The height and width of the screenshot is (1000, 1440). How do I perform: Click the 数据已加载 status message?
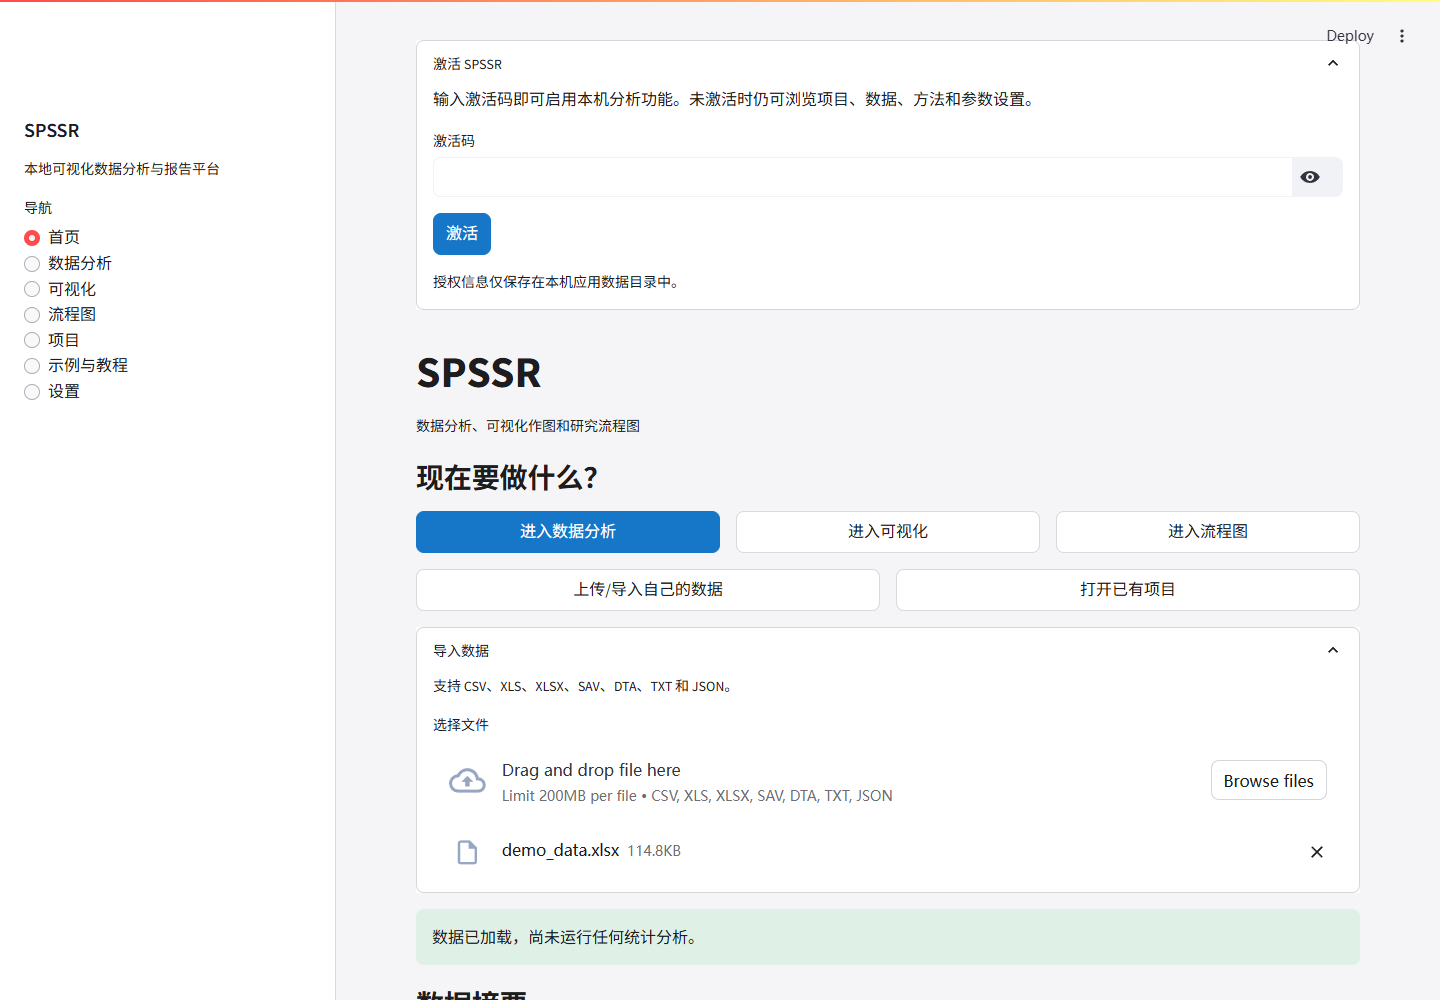coord(888,937)
